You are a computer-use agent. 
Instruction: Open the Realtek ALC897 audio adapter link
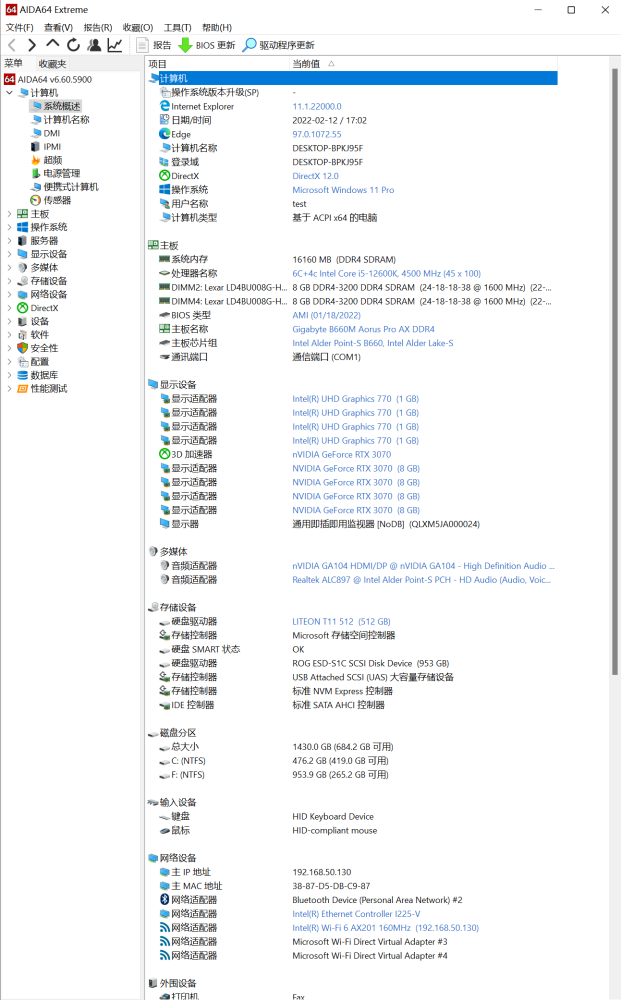421,580
